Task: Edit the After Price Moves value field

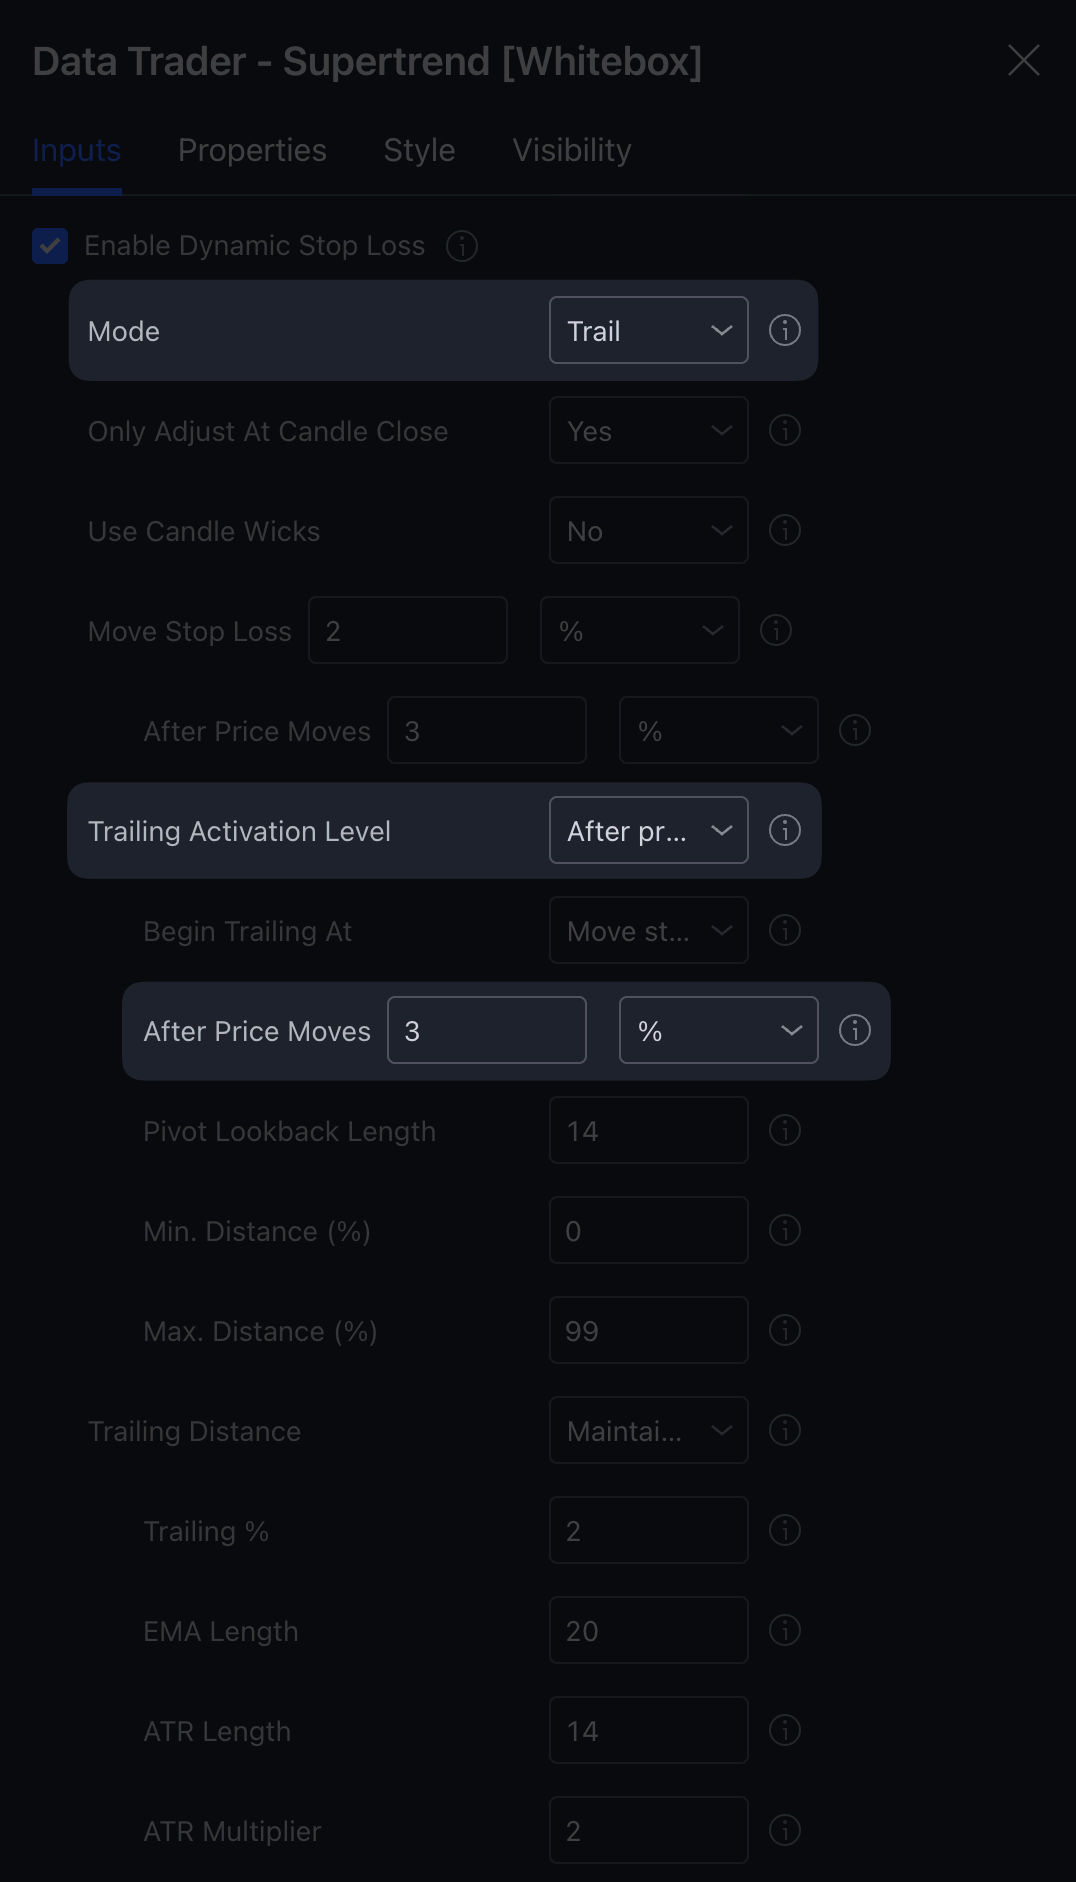Action: point(487,1030)
